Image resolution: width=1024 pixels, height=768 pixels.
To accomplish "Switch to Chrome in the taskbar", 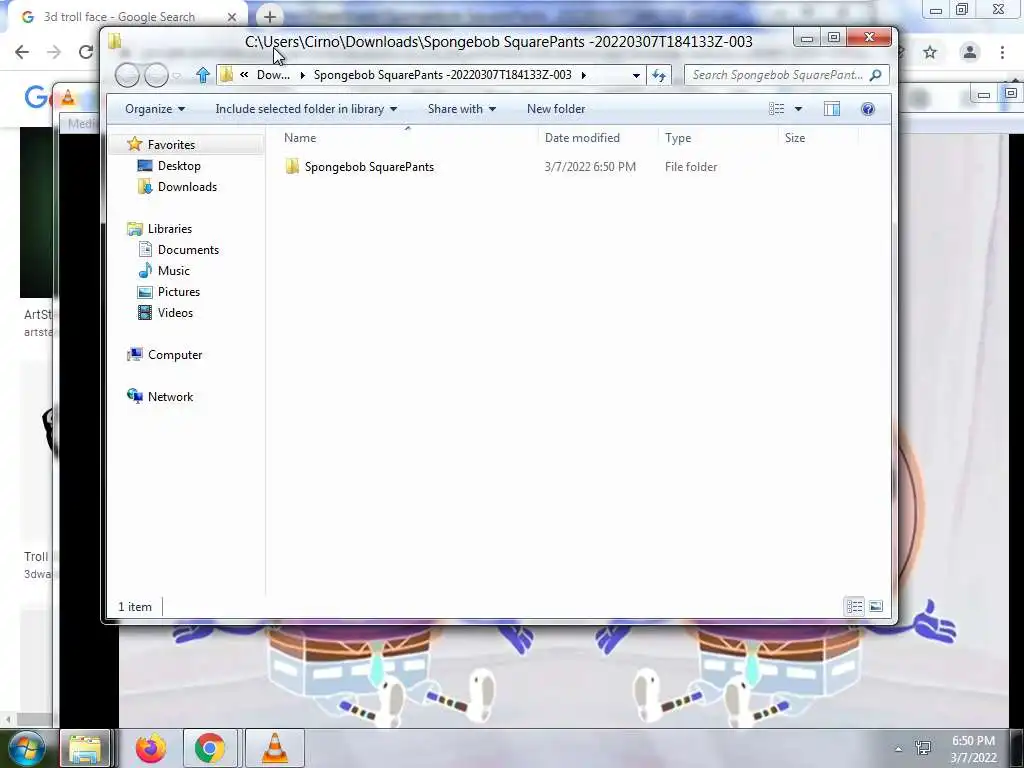I will point(209,748).
